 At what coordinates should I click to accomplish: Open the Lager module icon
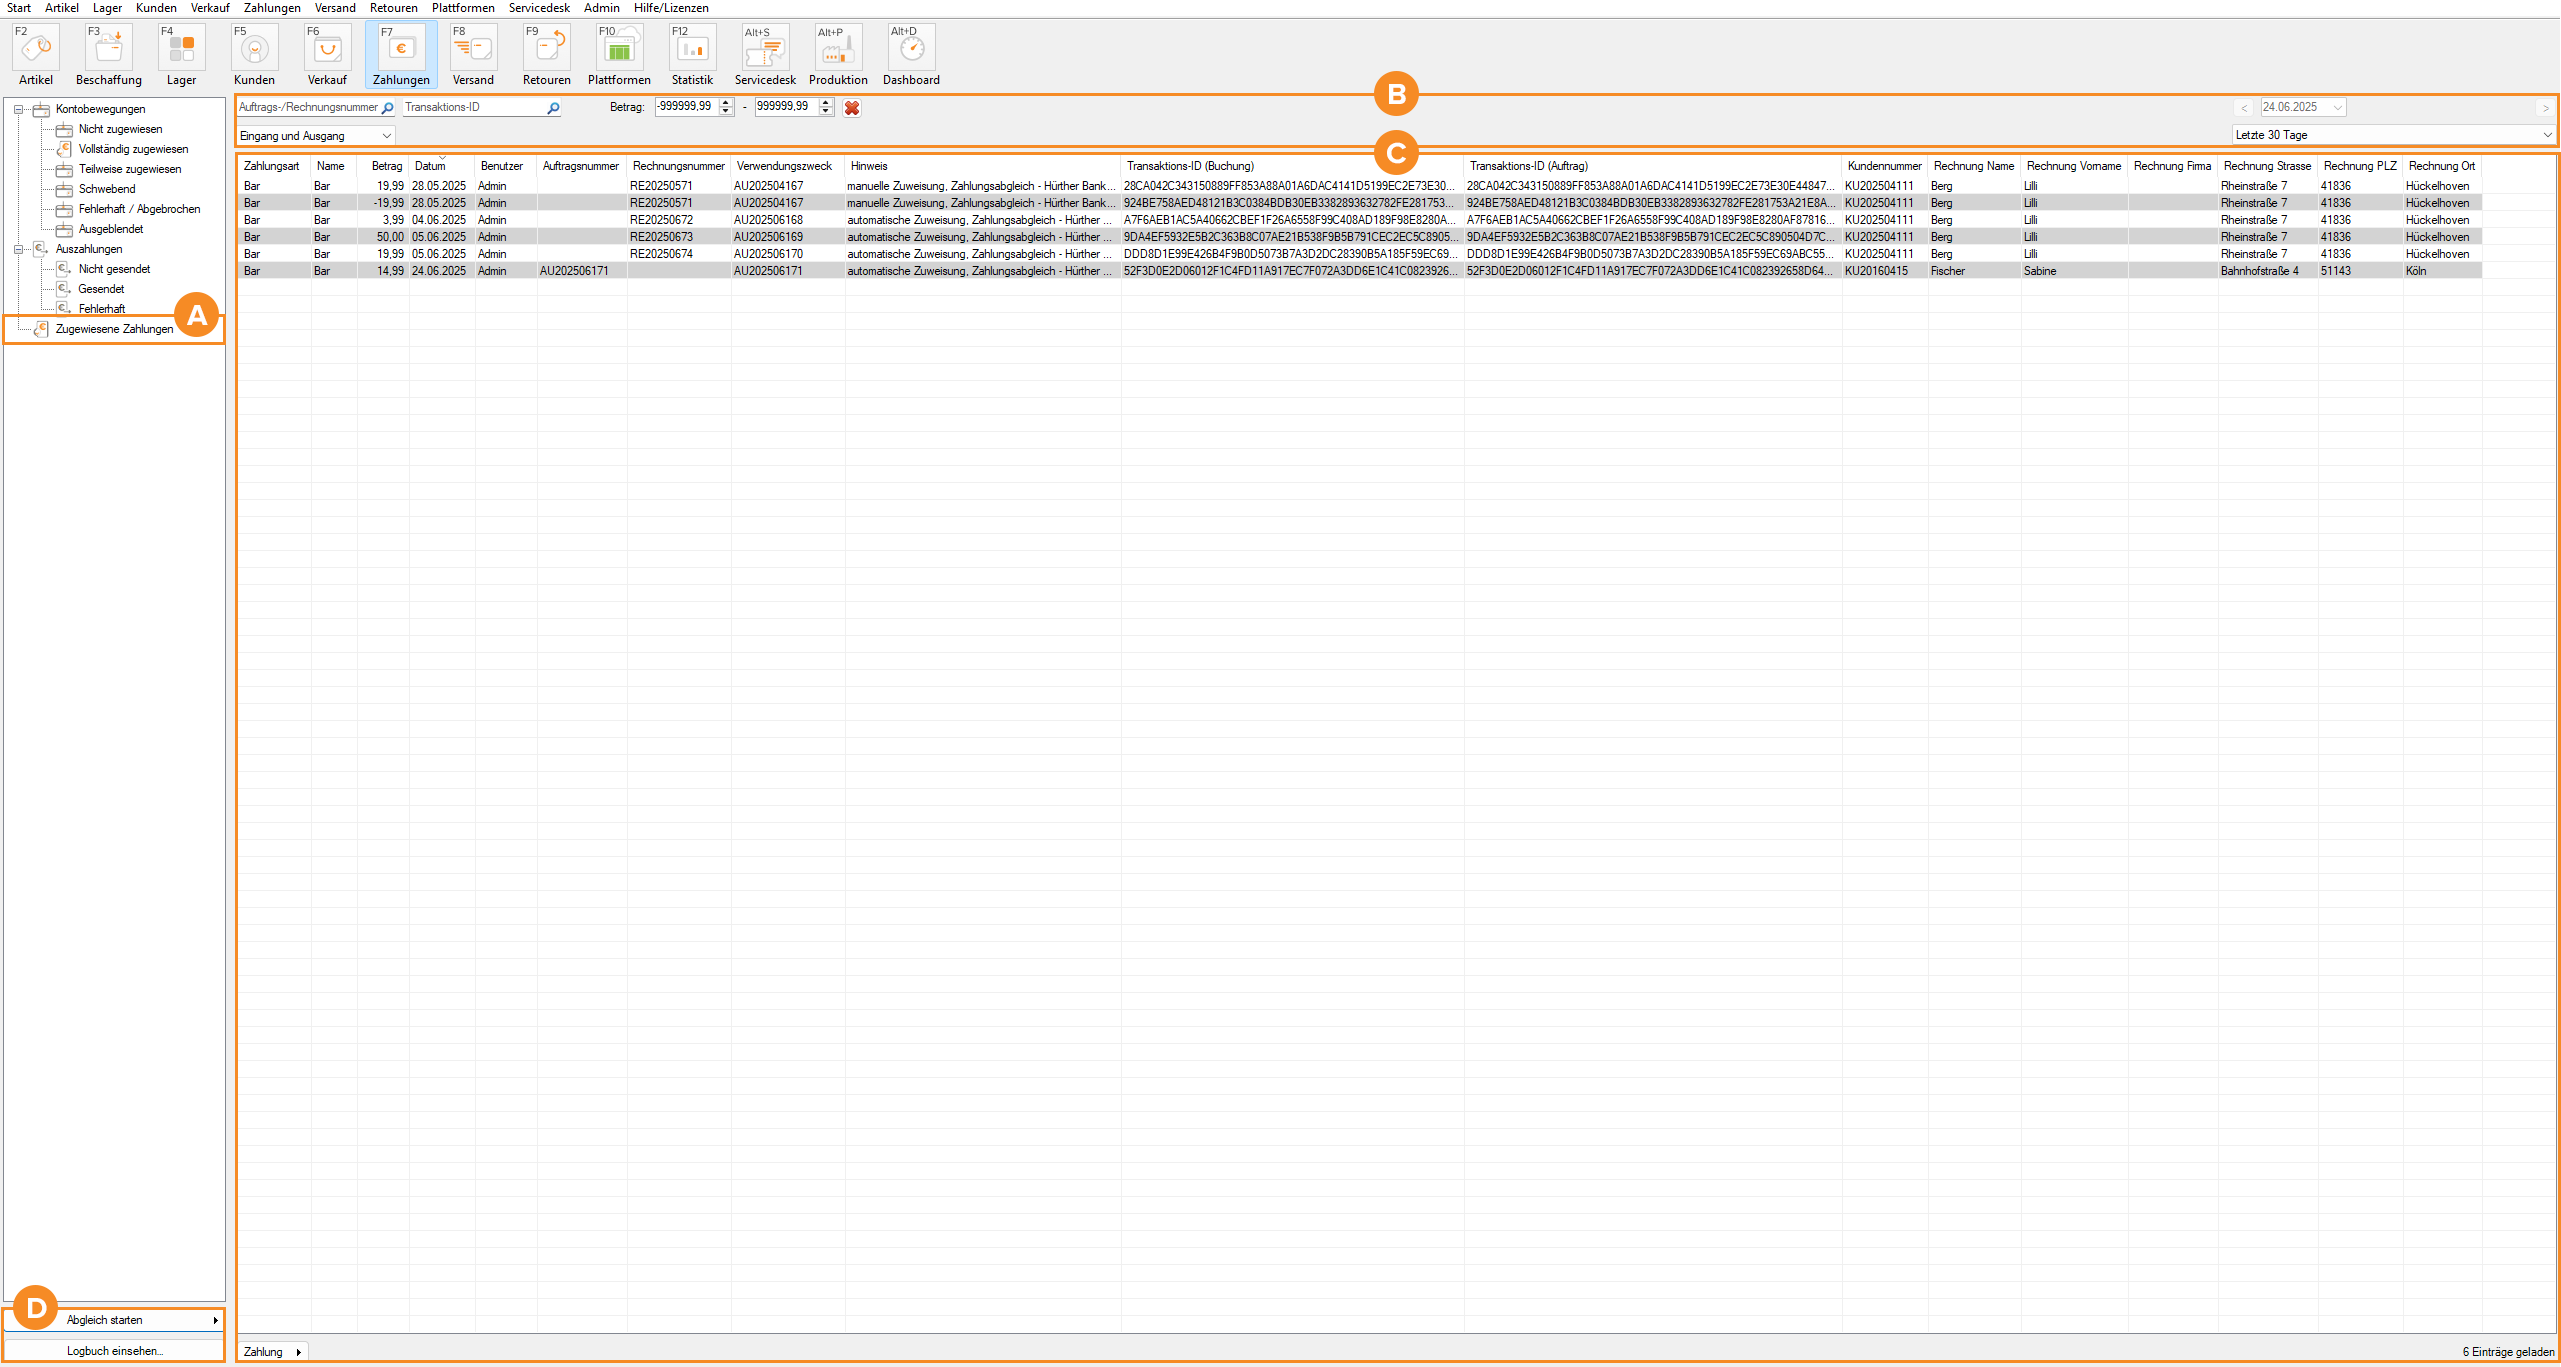click(181, 48)
